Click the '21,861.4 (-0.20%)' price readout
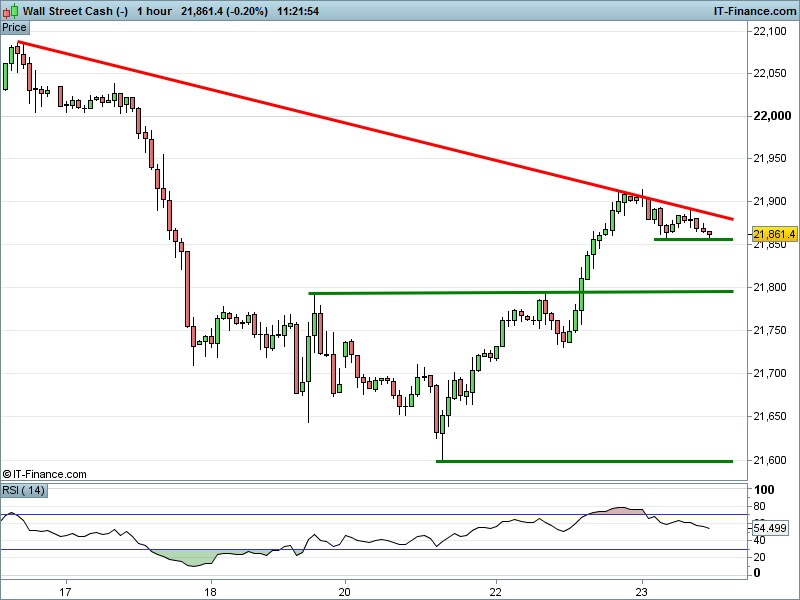Image resolution: width=800 pixels, height=600 pixels. pos(224,11)
